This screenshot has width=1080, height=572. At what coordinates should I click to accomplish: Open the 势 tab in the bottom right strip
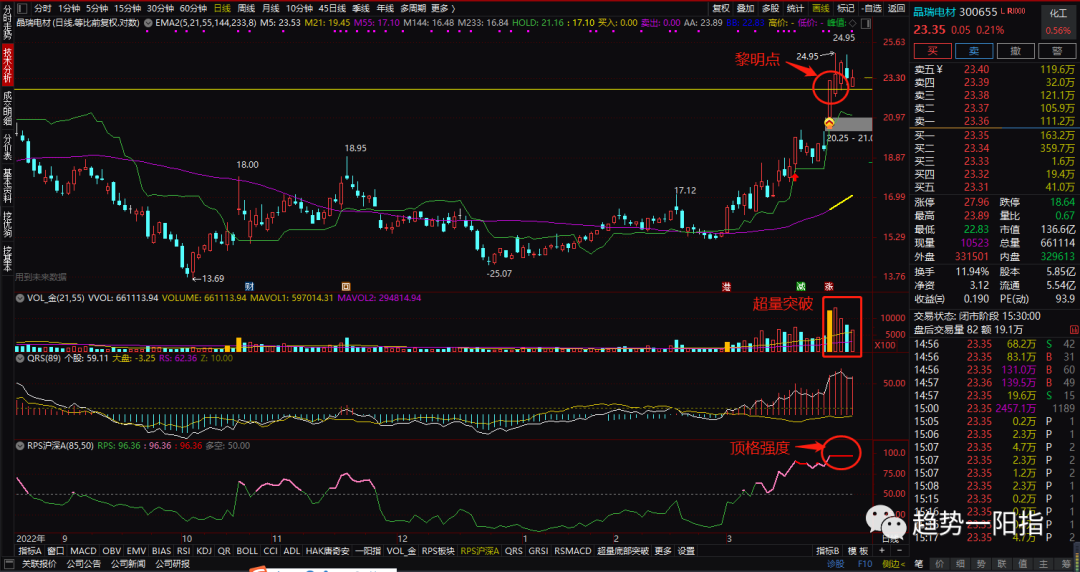pyautogui.click(x=982, y=564)
